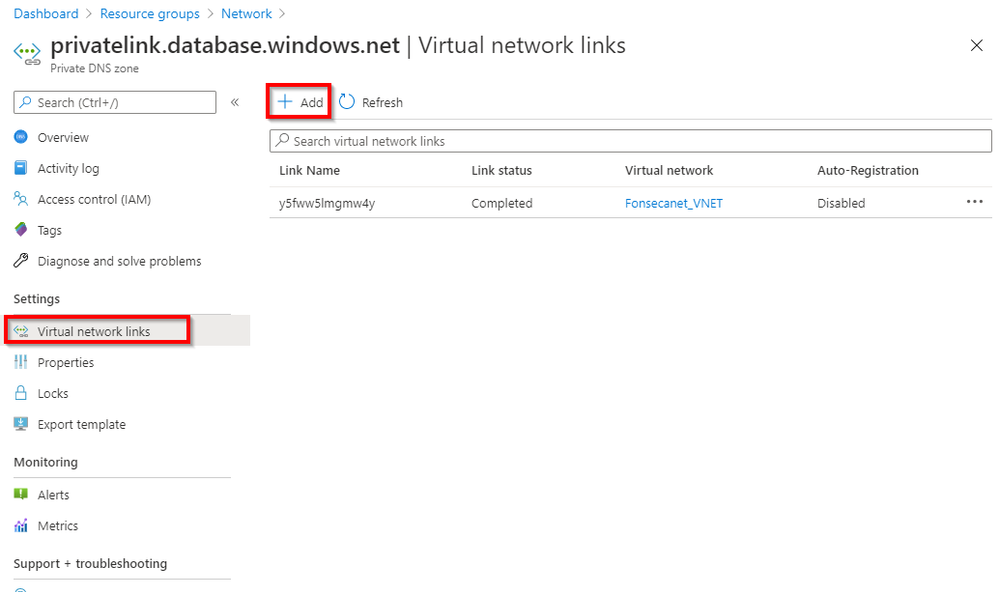
Task: Click the Add button in toolbar
Action: [299, 102]
